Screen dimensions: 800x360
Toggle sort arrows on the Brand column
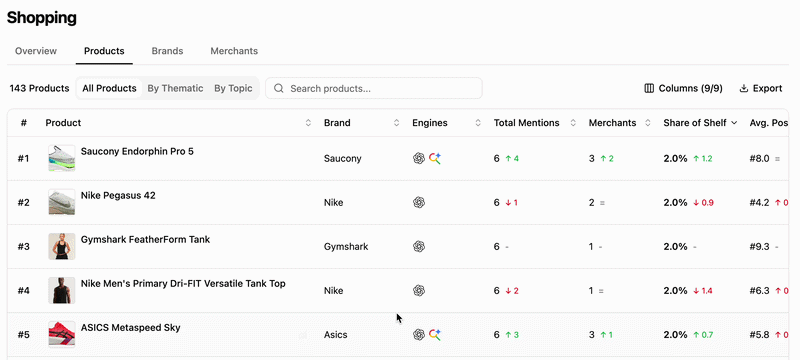[x=396, y=123]
